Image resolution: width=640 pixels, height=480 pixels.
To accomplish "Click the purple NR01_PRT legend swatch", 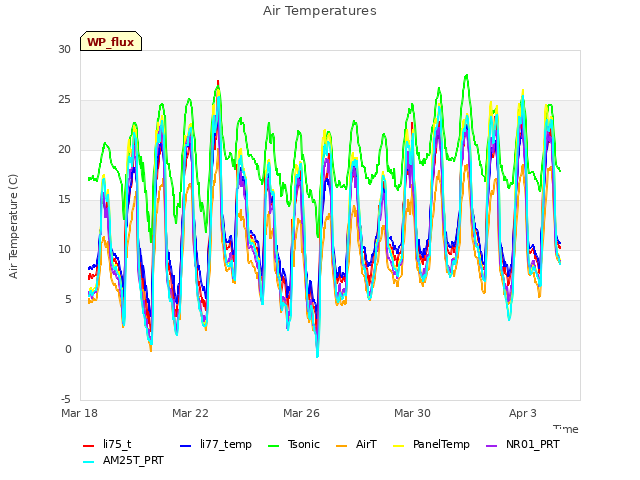I will tap(492, 446).
